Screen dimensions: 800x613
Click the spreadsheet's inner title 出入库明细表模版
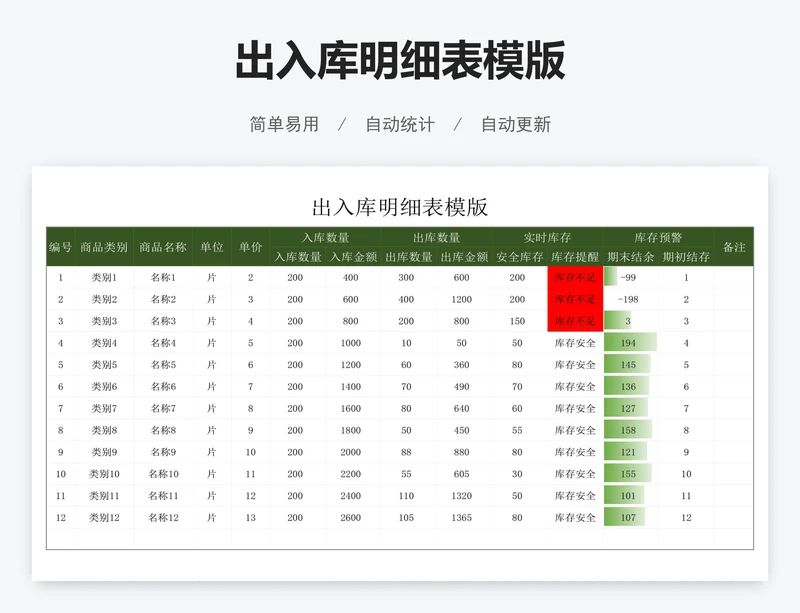tap(400, 207)
